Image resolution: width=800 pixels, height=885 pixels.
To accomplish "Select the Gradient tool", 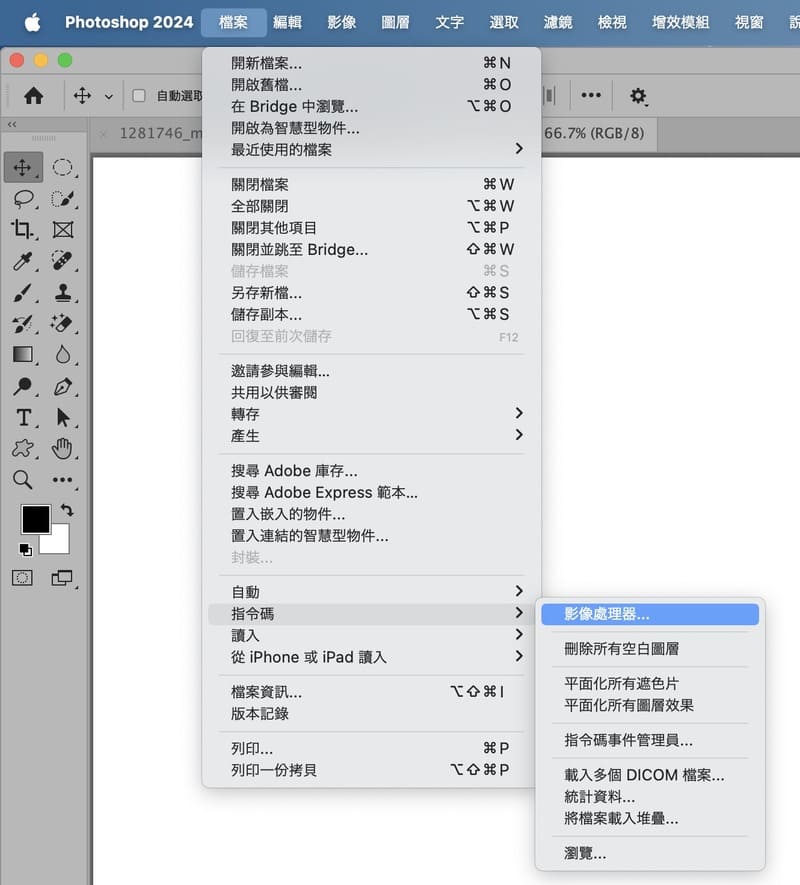I will point(23,355).
